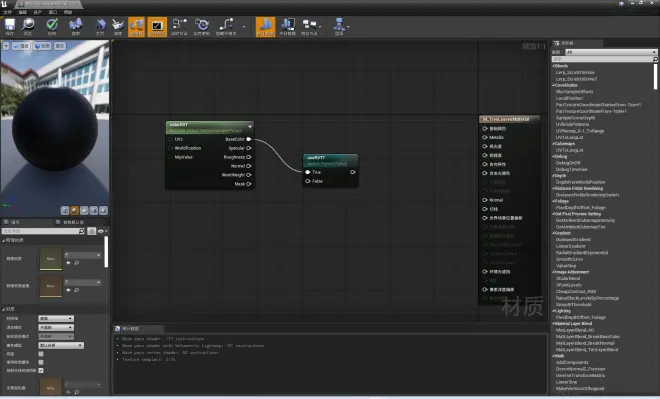660x399 pixels.
Task: Click the Browse magnifier toolbar icon
Action: pos(28,27)
